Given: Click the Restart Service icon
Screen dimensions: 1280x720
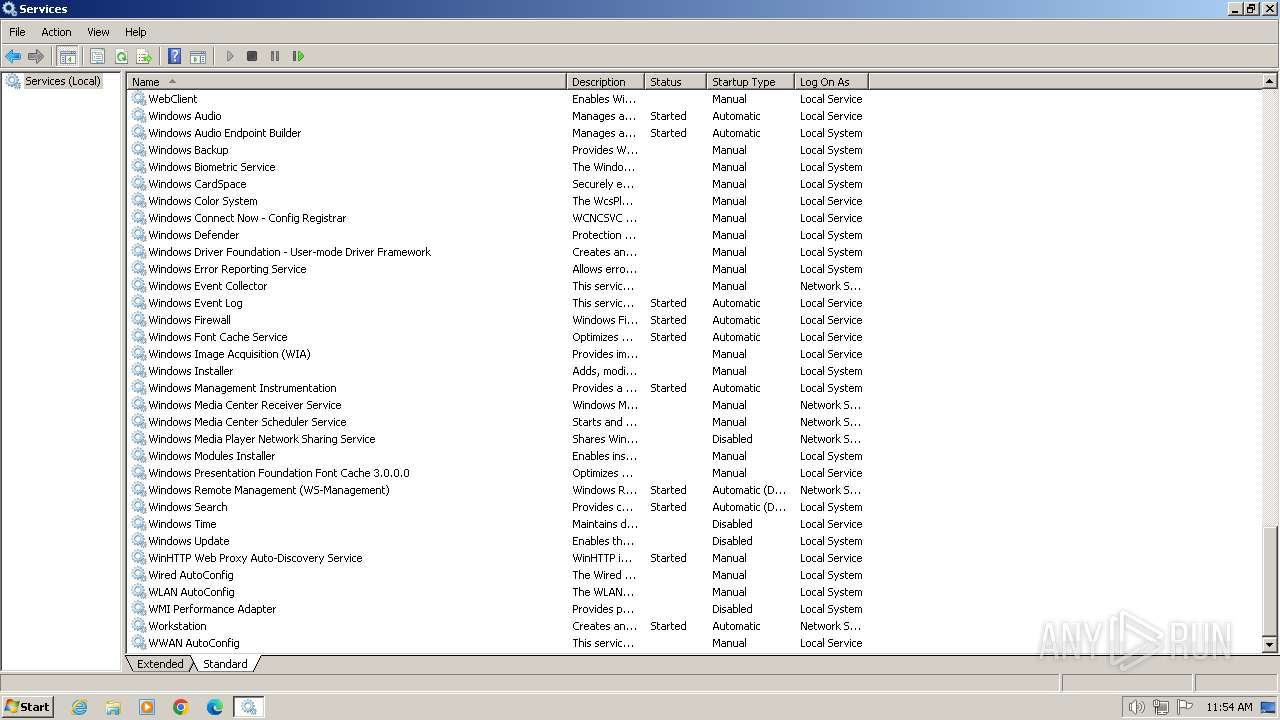Looking at the screenshot, I should click(x=298, y=56).
